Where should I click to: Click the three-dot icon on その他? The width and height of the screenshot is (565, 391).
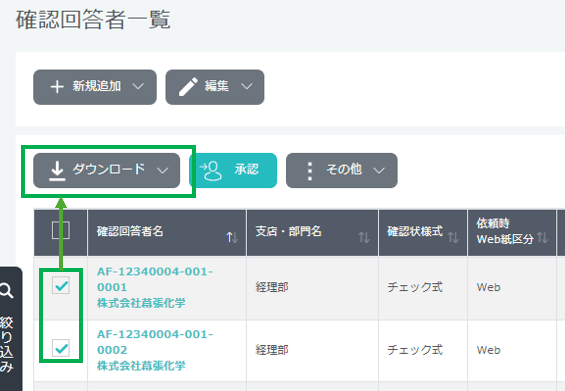tap(310, 171)
